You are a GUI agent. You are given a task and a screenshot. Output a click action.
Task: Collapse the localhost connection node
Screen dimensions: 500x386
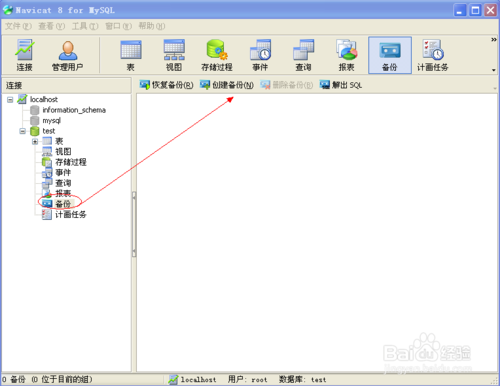click(x=10, y=99)
